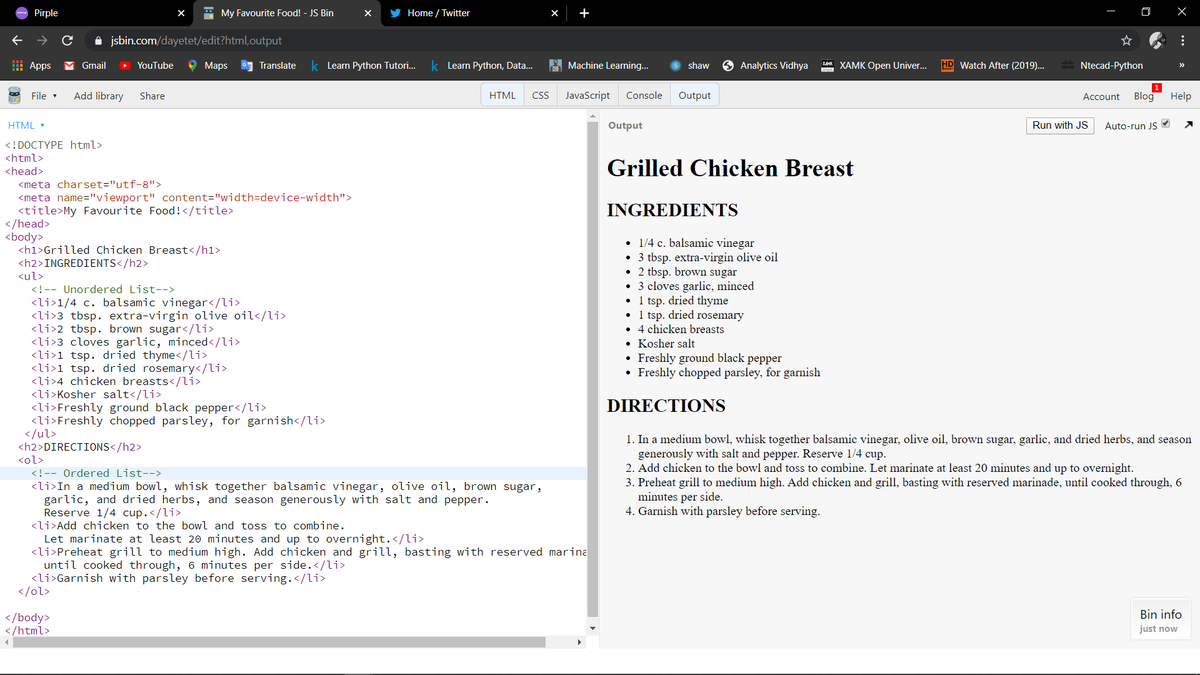
Task: Open the Machine Learning... bookmark
Action: click(x=599, y=65)
